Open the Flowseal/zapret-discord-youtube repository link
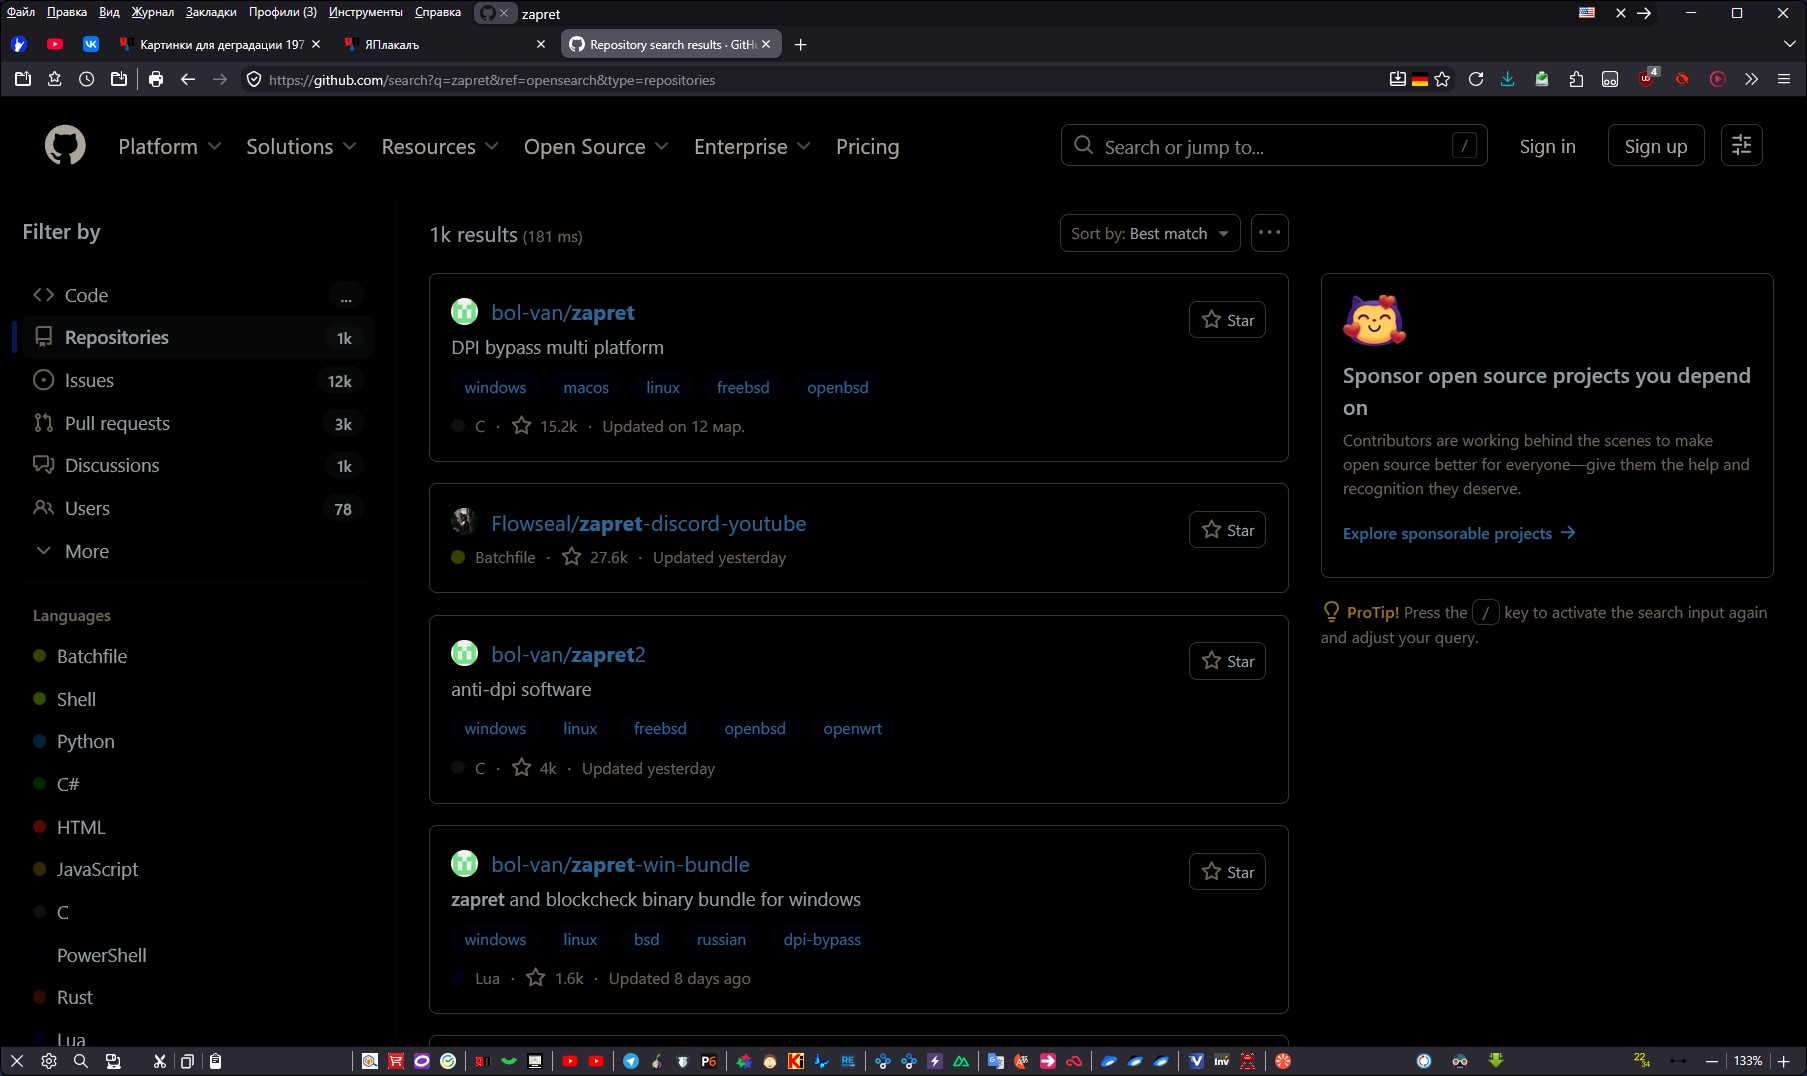The width and height of the screenshot is (1807, 1076). [x=648, y=523]
